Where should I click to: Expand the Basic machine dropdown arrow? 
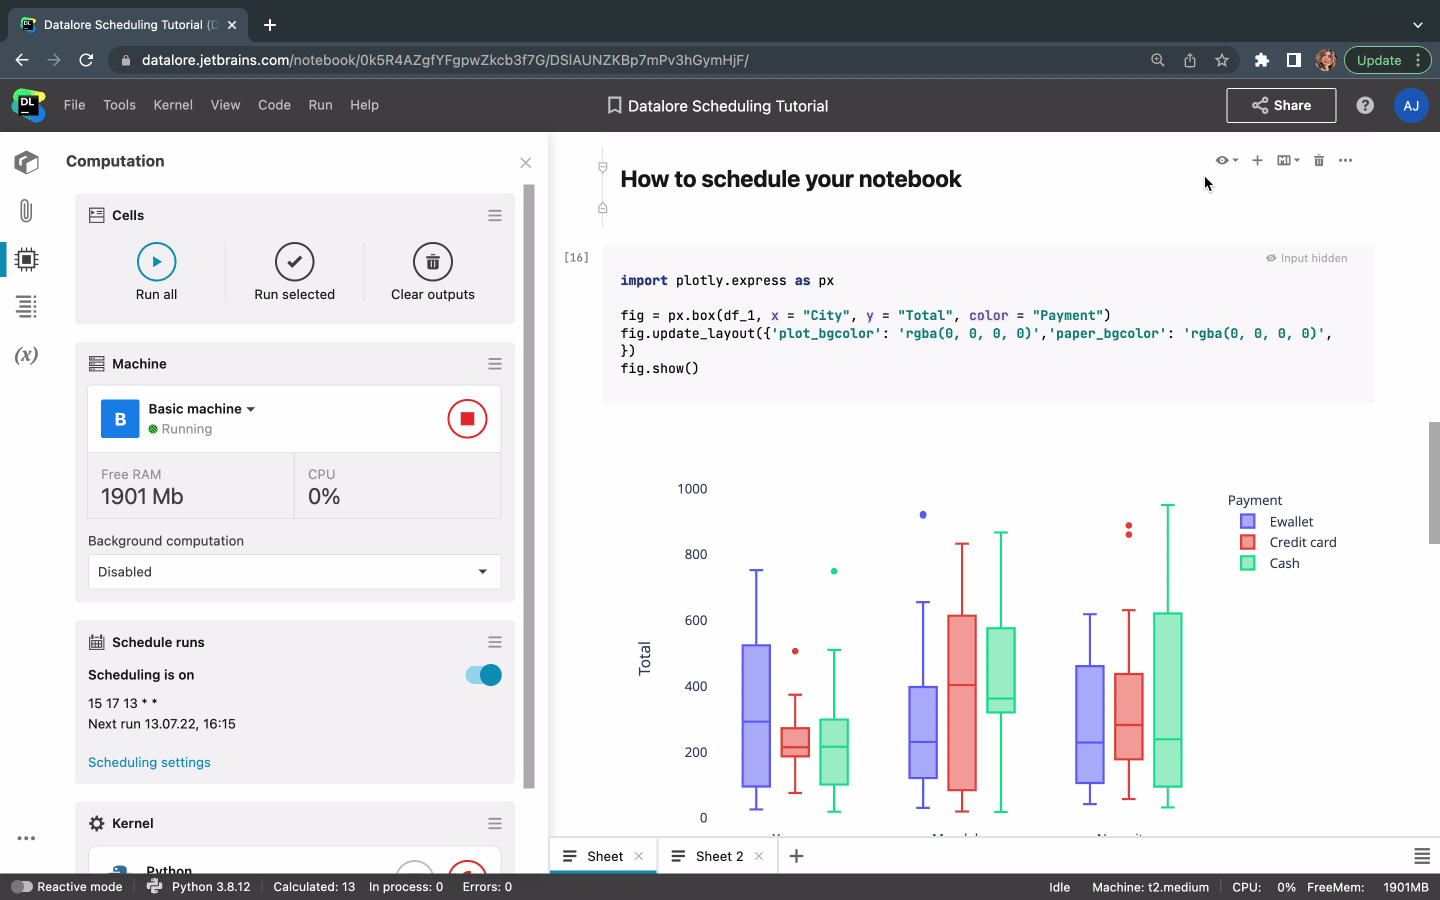pyautogui.click(x=251, y=409)
